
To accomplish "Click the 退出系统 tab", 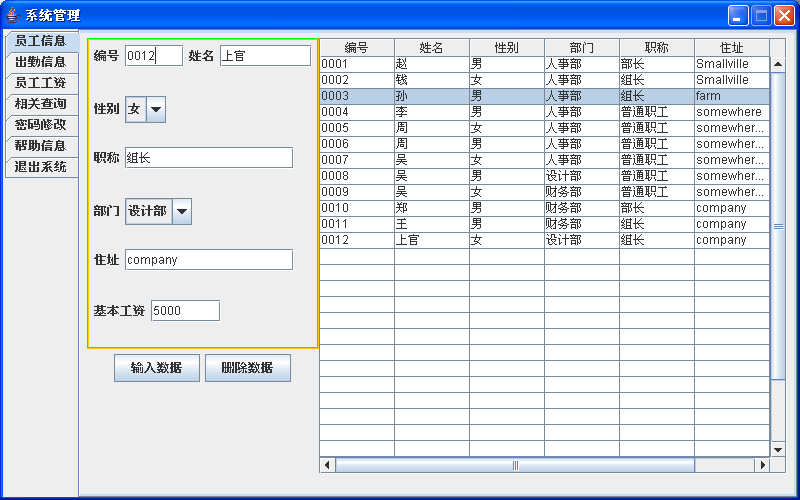I will coord(41,167).
